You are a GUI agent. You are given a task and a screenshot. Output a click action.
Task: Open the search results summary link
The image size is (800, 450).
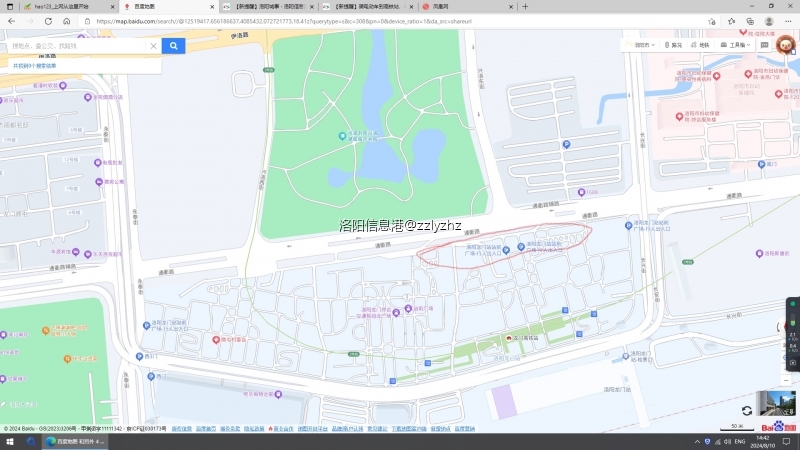pyautogui.click(x=35, y=66)
